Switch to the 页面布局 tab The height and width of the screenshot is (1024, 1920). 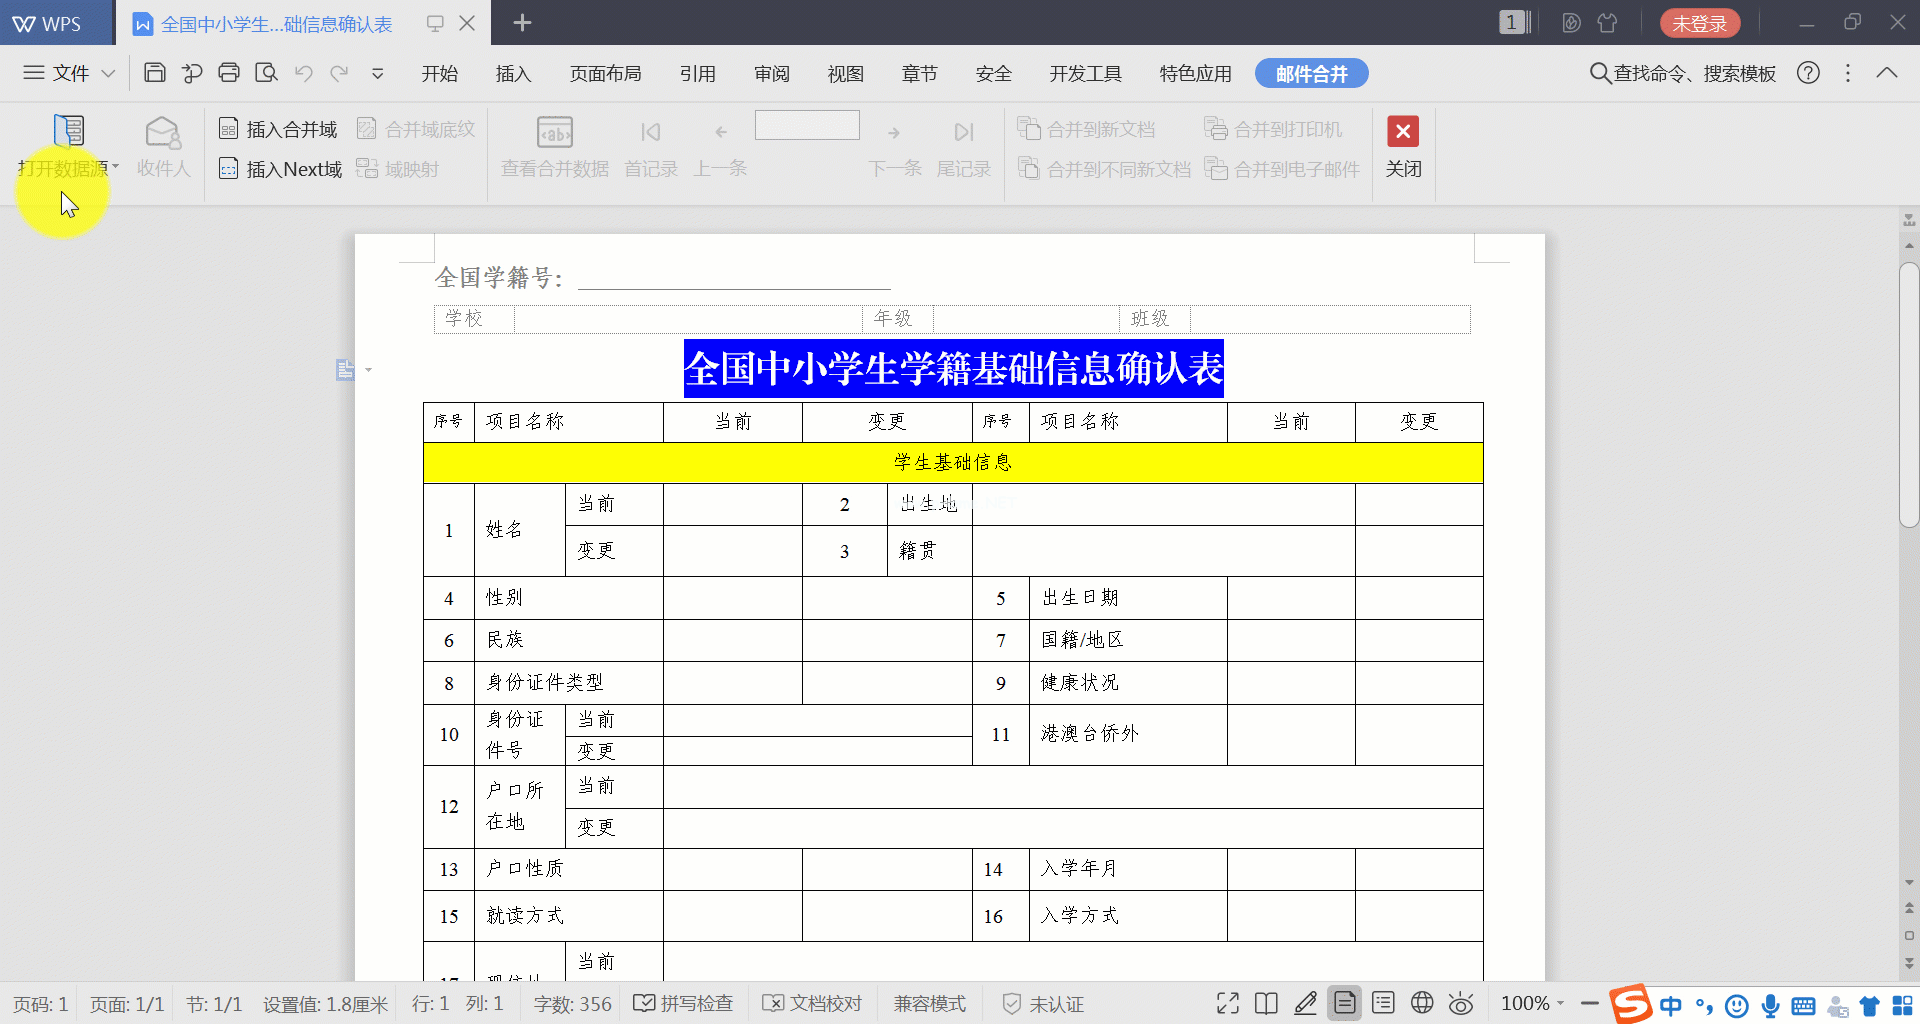pos(605,74)
